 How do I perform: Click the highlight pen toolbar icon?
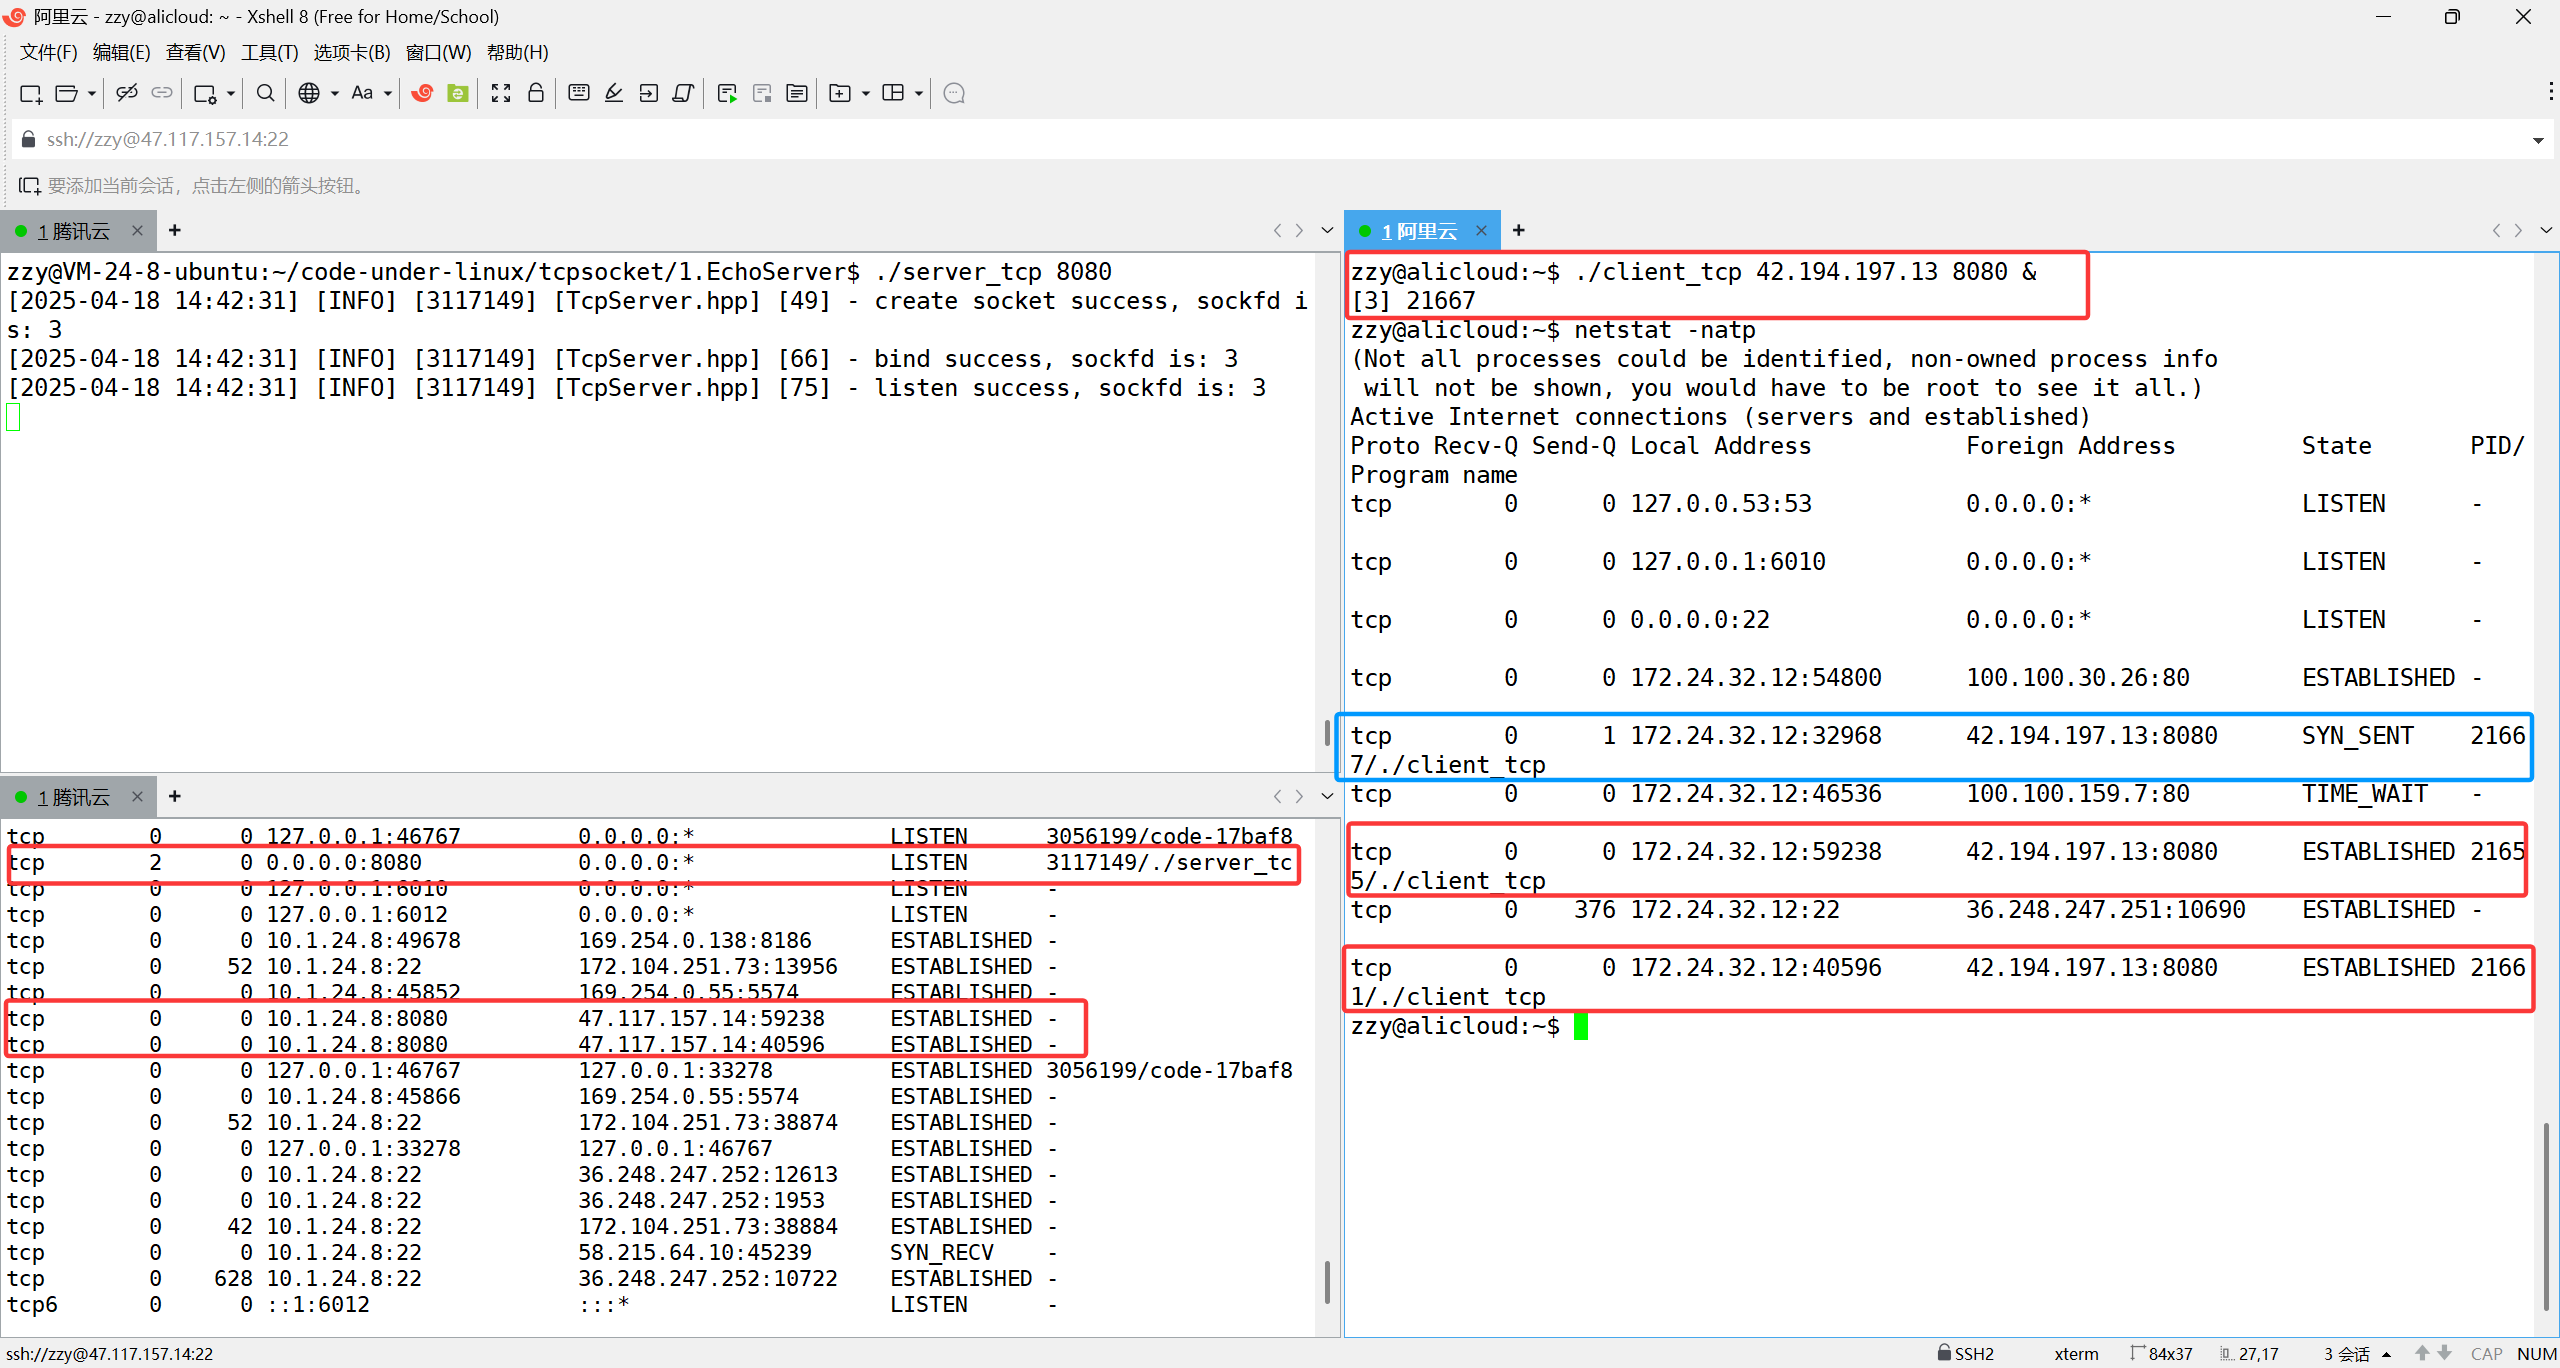tap(614, 93)
